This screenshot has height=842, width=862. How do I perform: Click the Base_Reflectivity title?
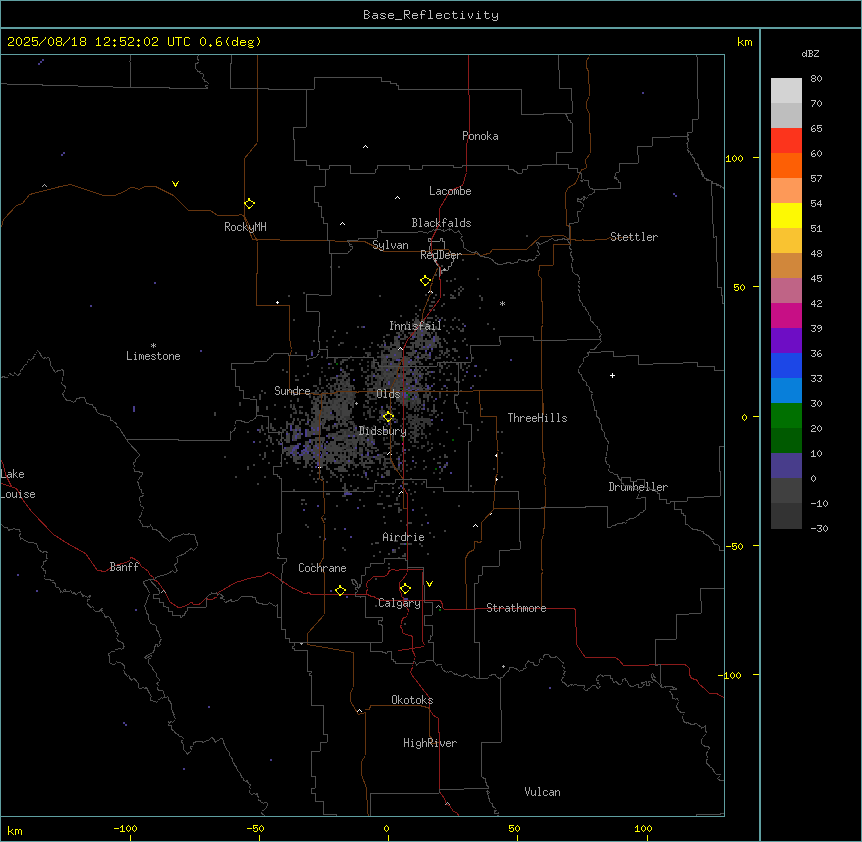(x=431, y=15)
